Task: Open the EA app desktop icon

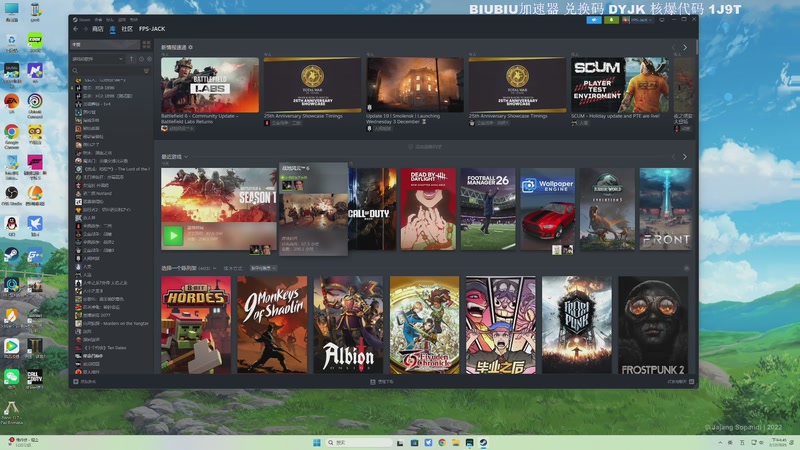Action: click(x=11, y=104)
